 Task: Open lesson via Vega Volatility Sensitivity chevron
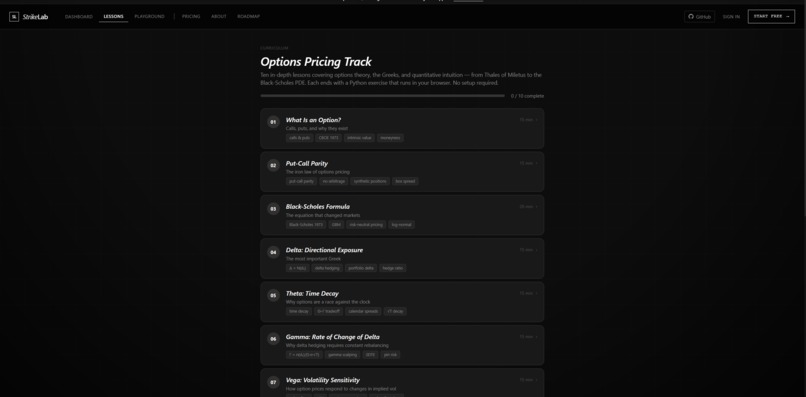click(x=537, y=380)
